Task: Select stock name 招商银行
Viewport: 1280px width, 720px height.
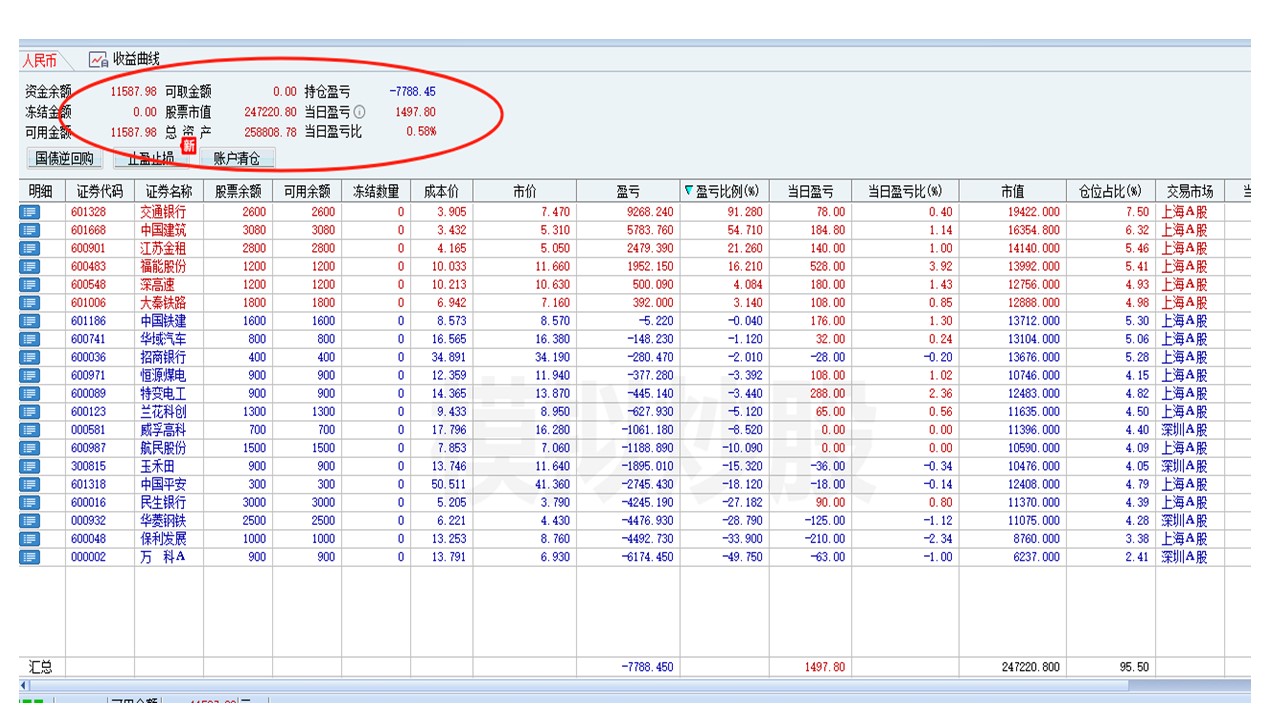Action: pyautogui.click(x=163, y=357)
